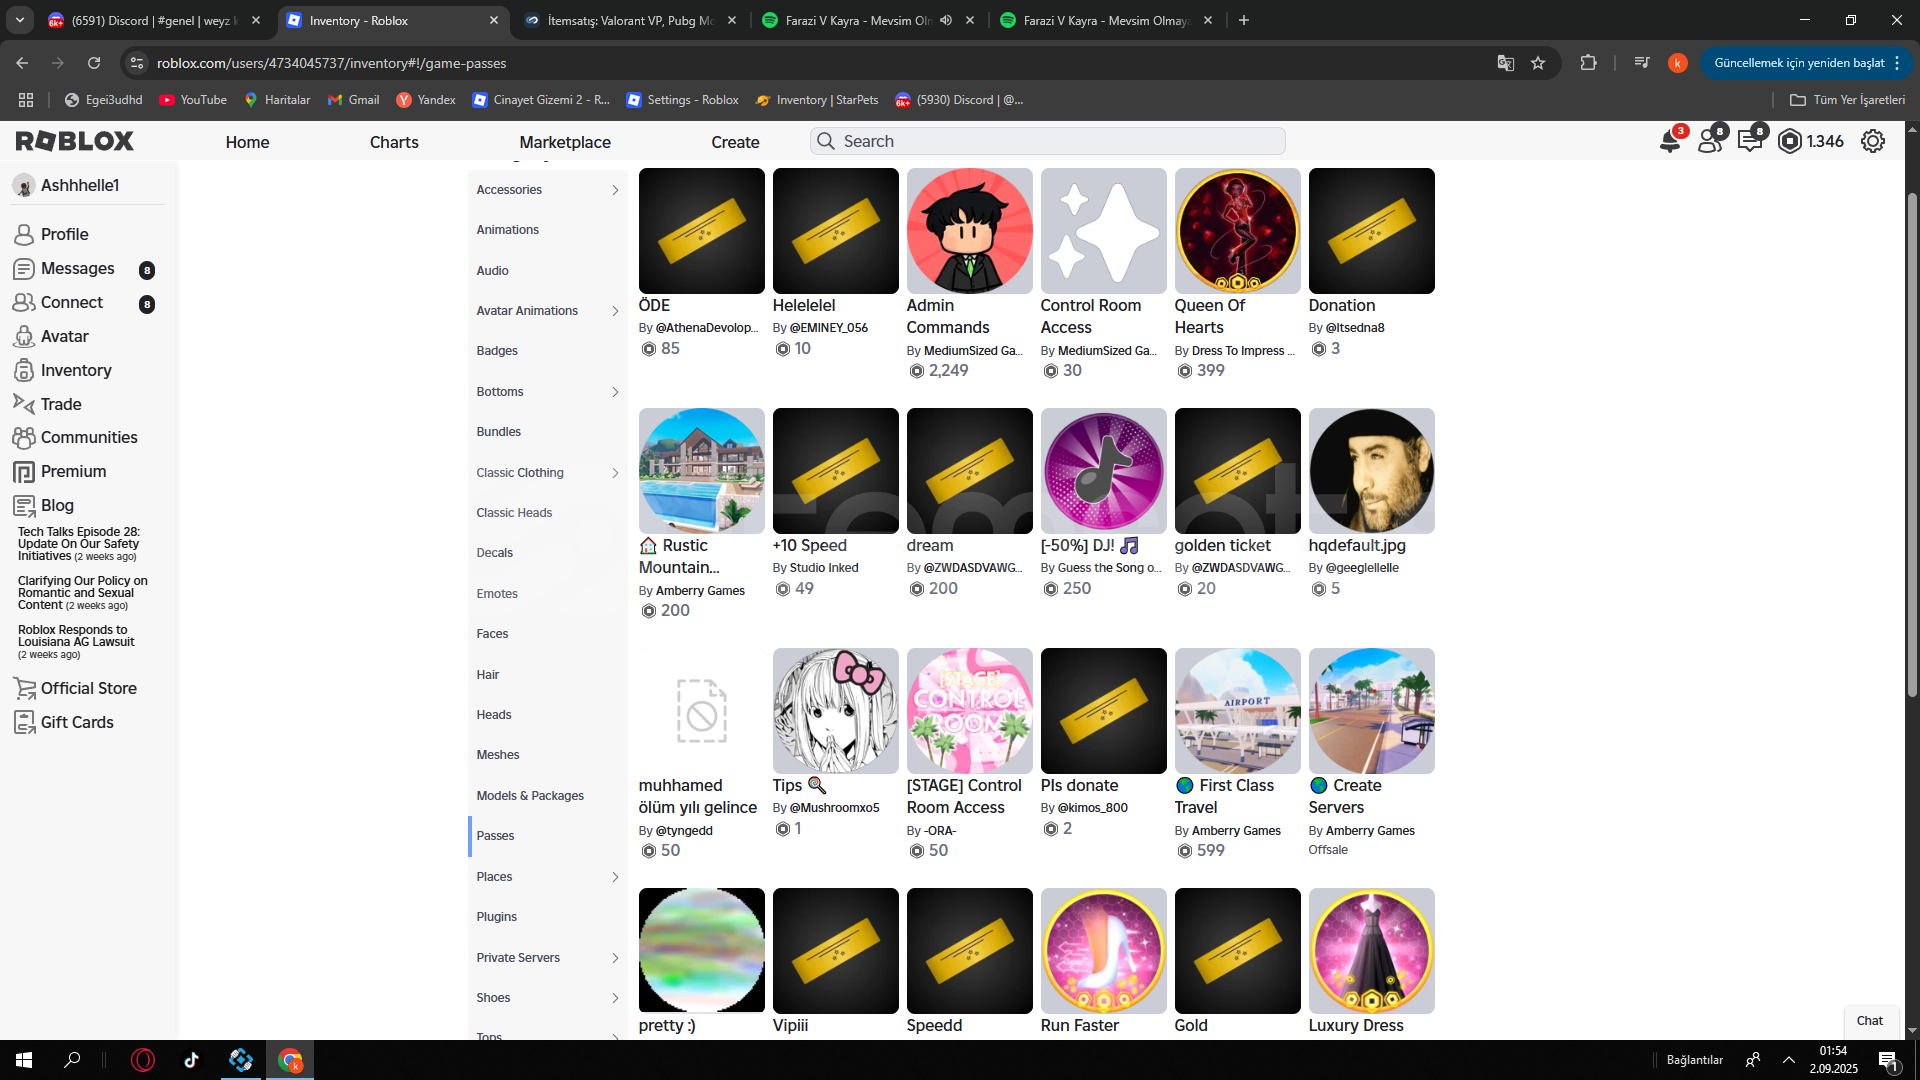1920x1080 pixels.
Task: Expand the Shoes category
Action: coord(615,998)
